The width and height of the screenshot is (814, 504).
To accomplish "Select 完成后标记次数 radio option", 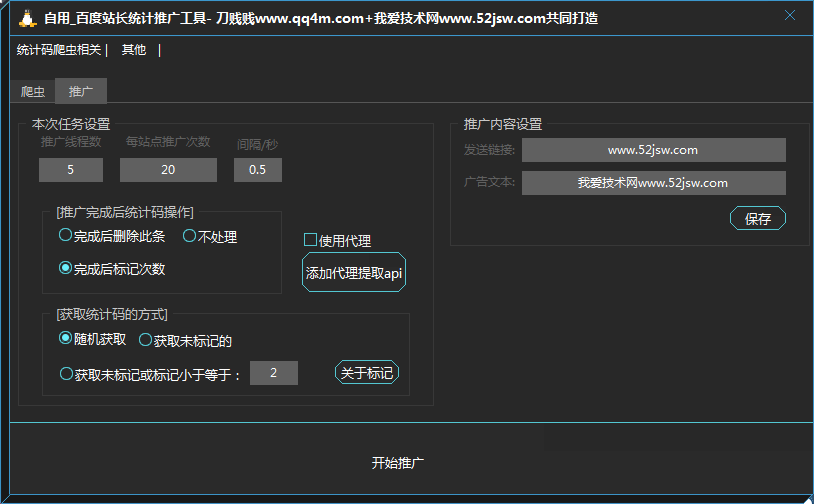I will click(112, 268).
